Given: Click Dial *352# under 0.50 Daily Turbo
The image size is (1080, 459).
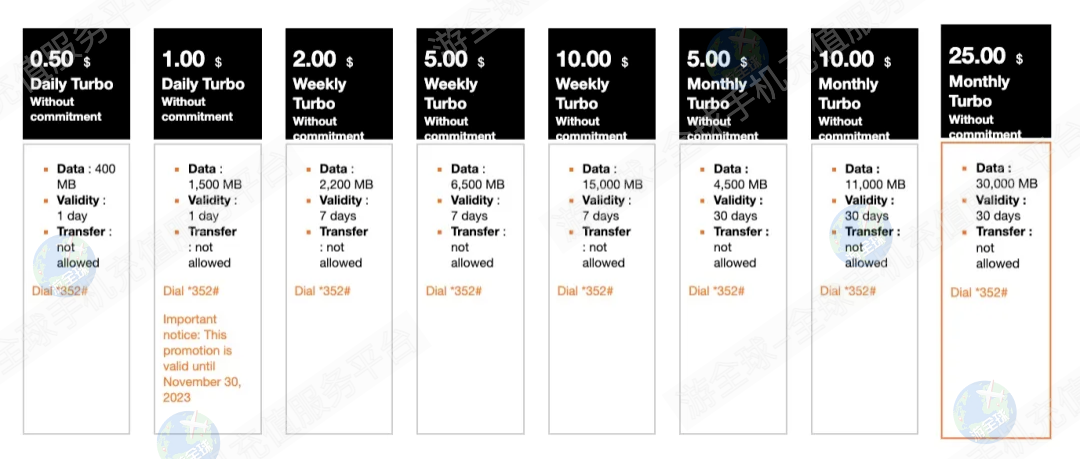Looking at the screenshot, I should click(x=59, y=290).
